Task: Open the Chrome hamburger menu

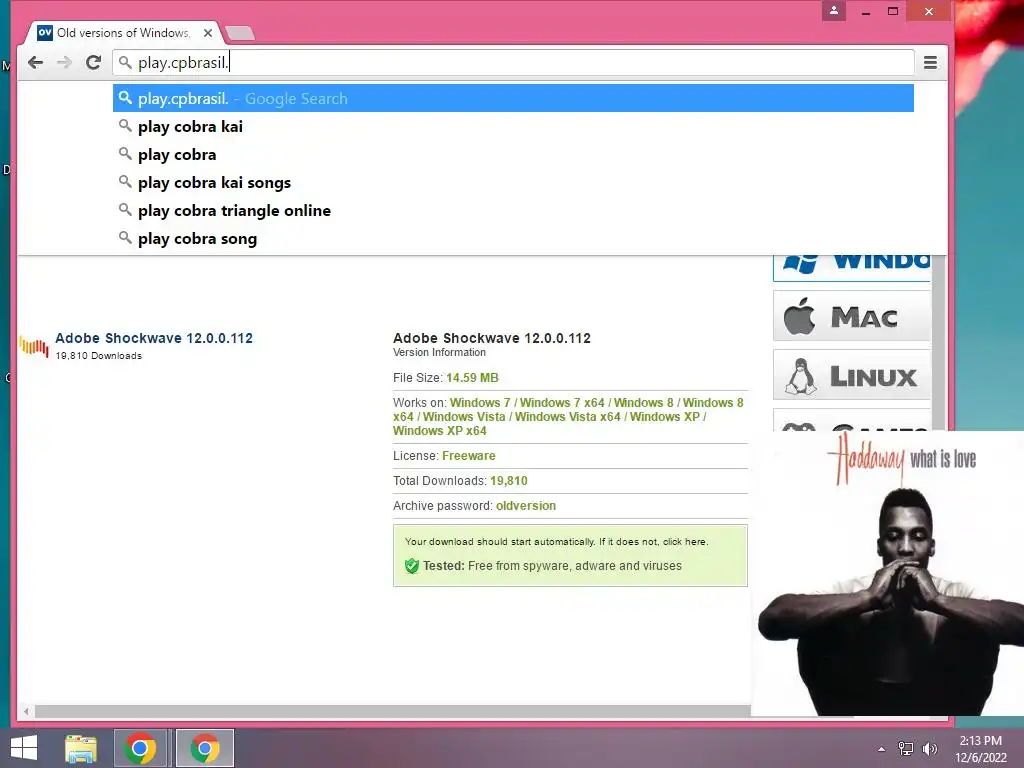Action: coord(931,63)
